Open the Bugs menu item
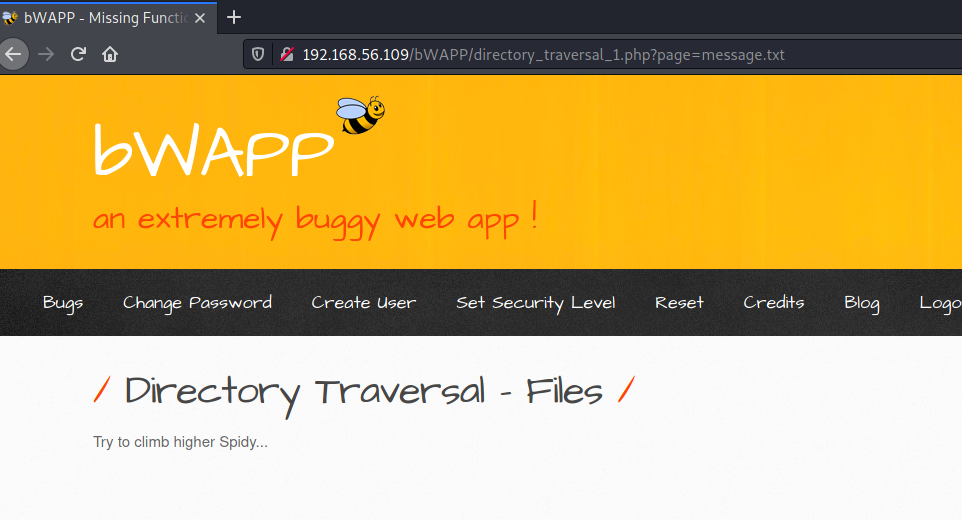962x520 pixels. pyautogui.click(x=63, y=303)
